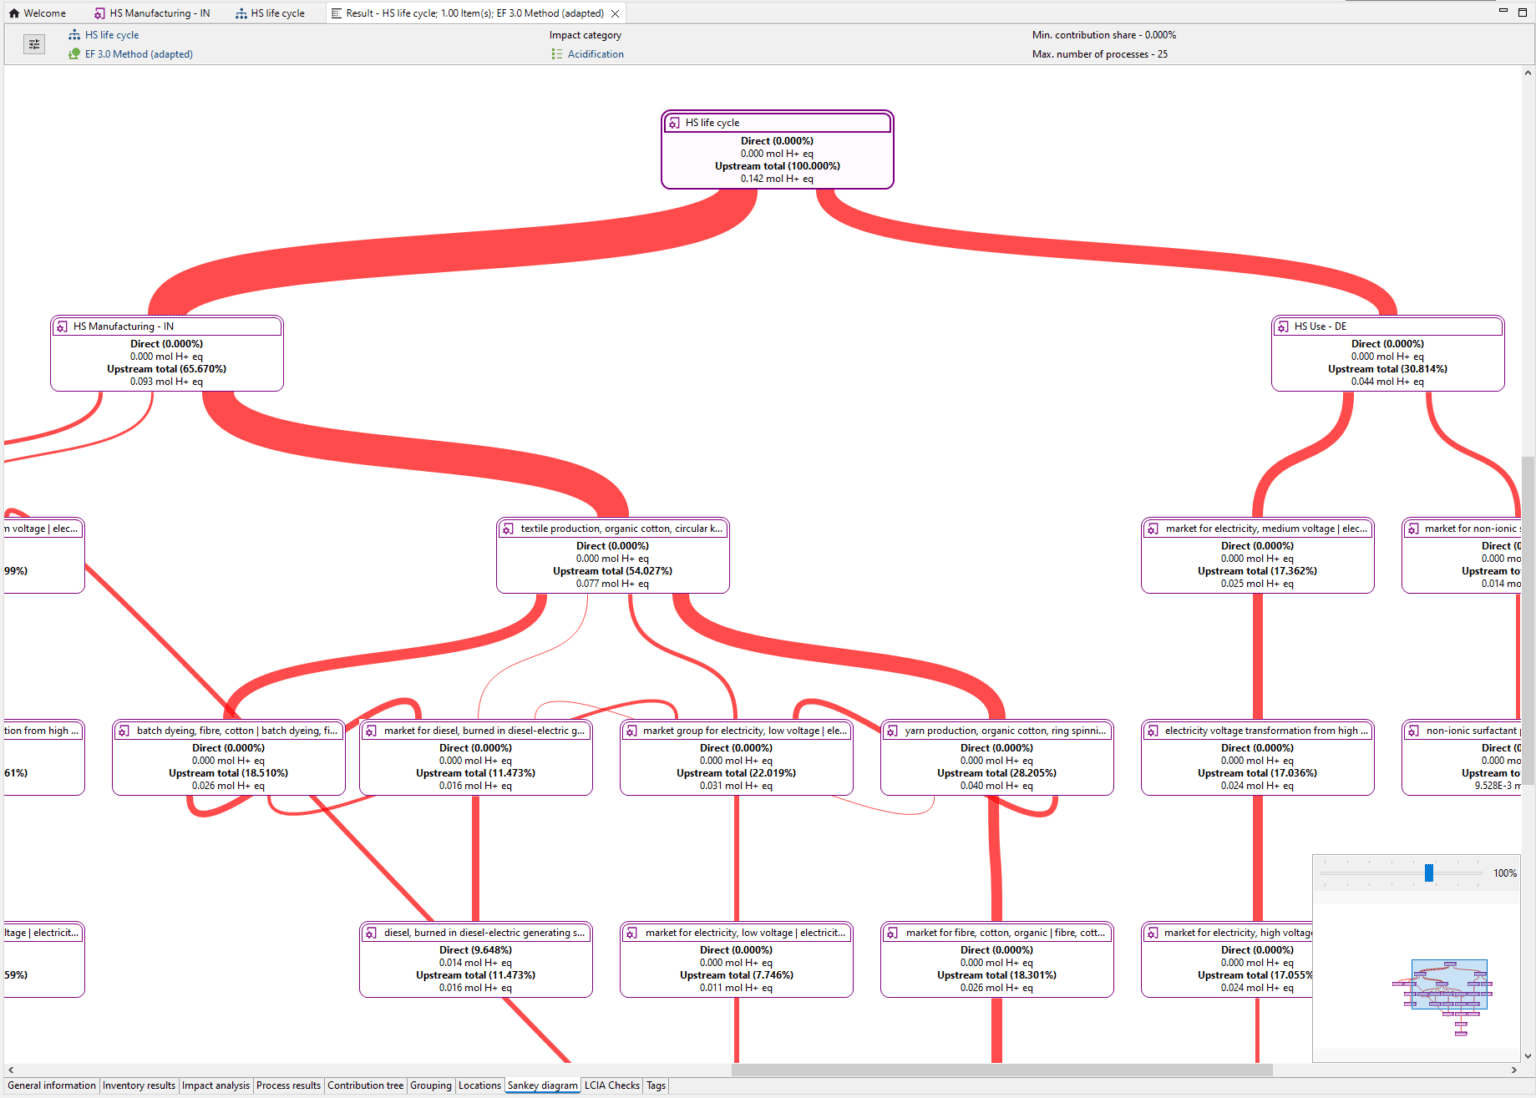Click 'Max. number of processes - 25' text

(x=1100, y=54)
